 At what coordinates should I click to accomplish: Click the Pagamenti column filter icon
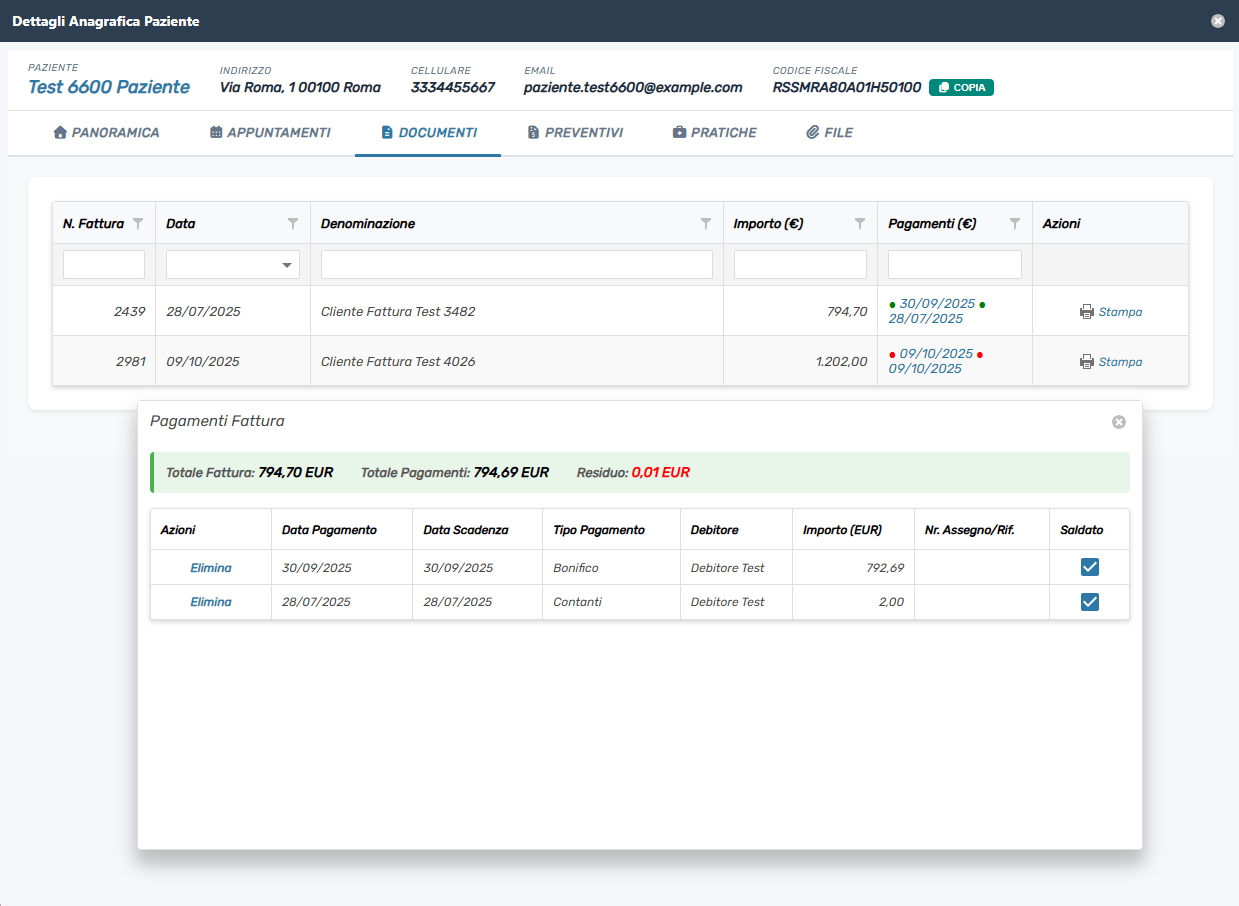pyautogui.click(x=1015, y=224)
